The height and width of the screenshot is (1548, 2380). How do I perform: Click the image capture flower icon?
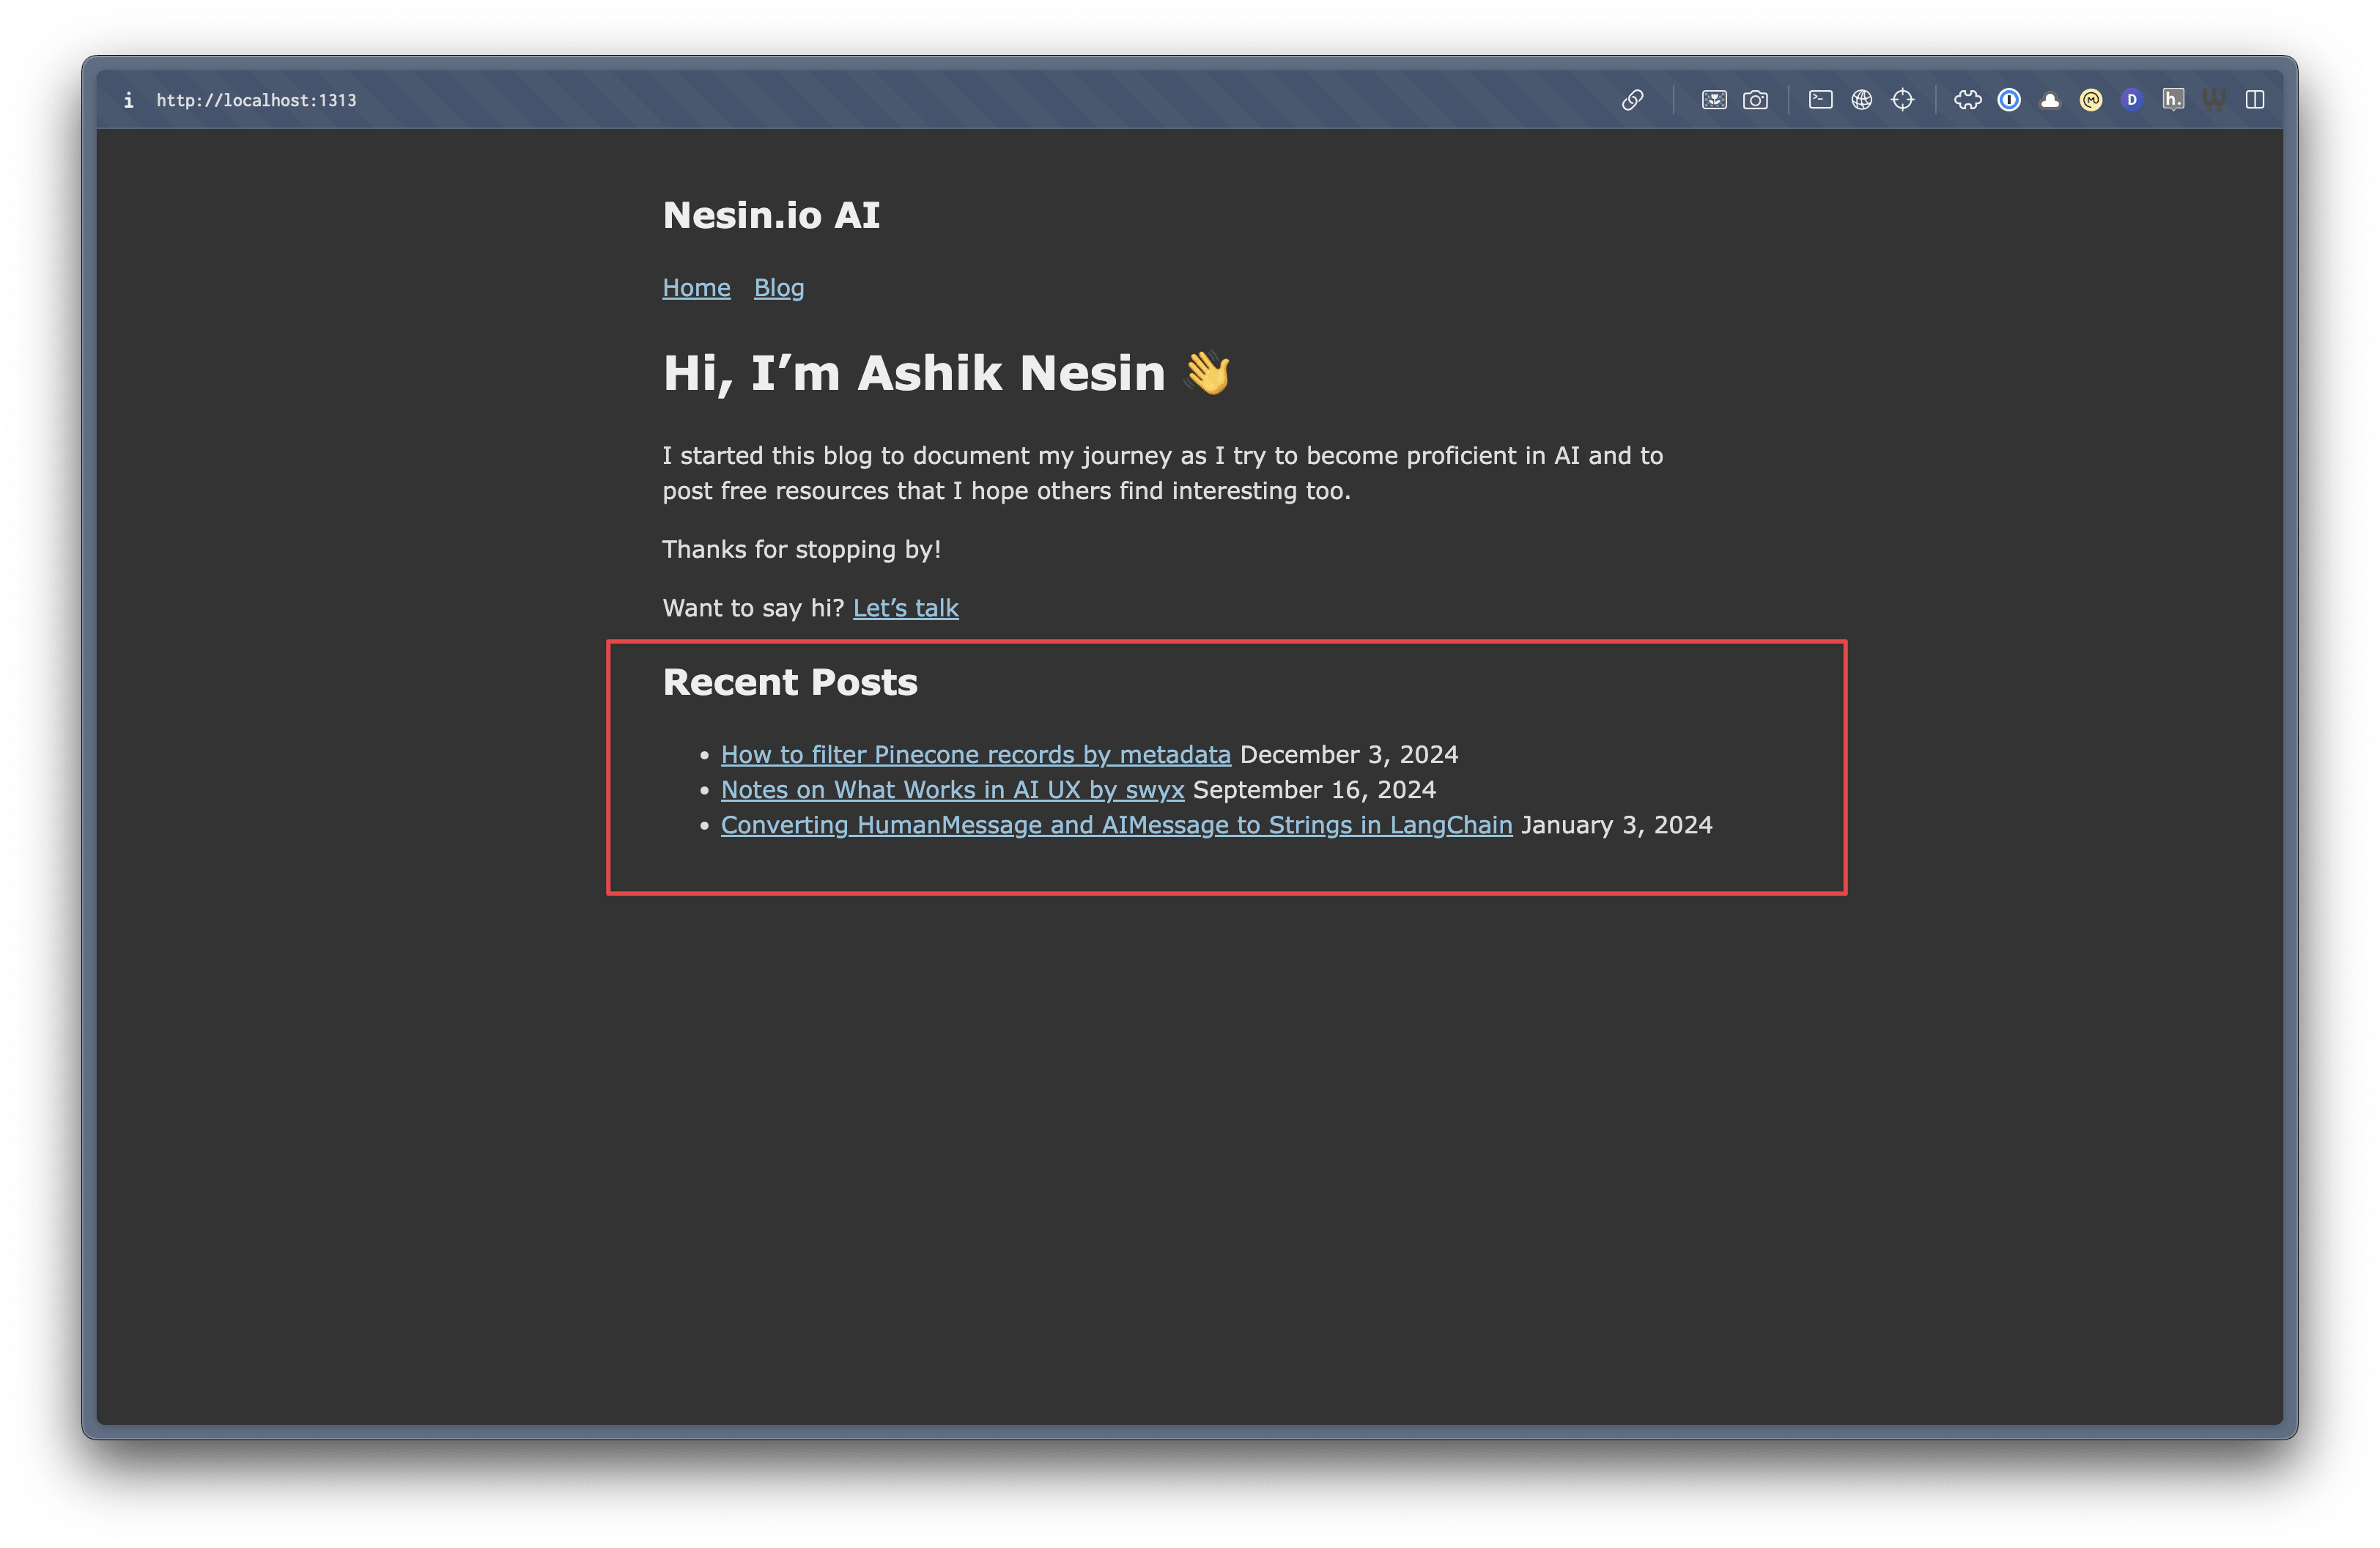1714,100
